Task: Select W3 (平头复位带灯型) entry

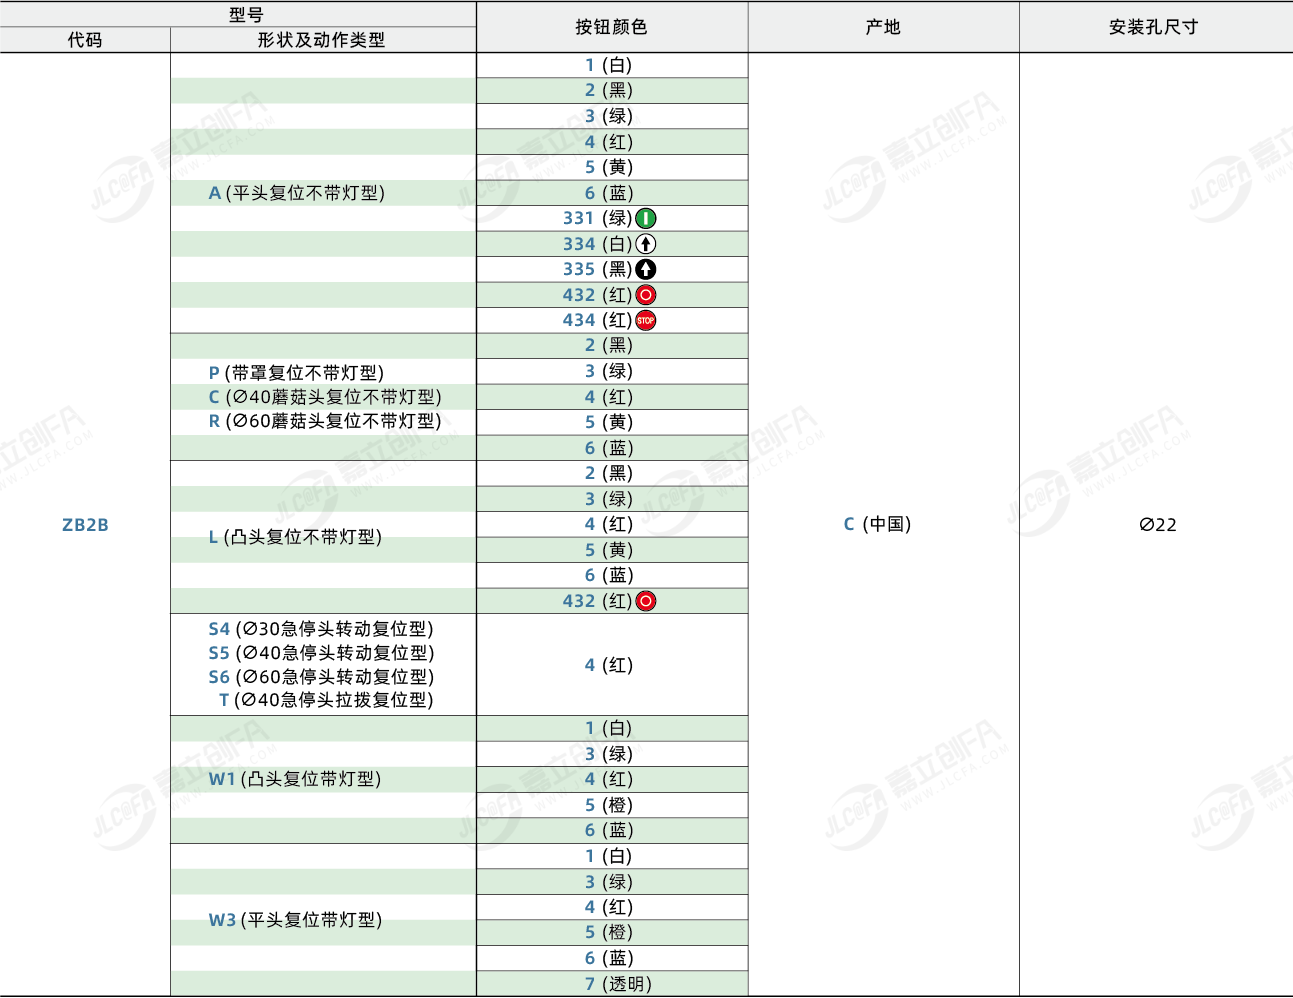Action: point(295,920)
